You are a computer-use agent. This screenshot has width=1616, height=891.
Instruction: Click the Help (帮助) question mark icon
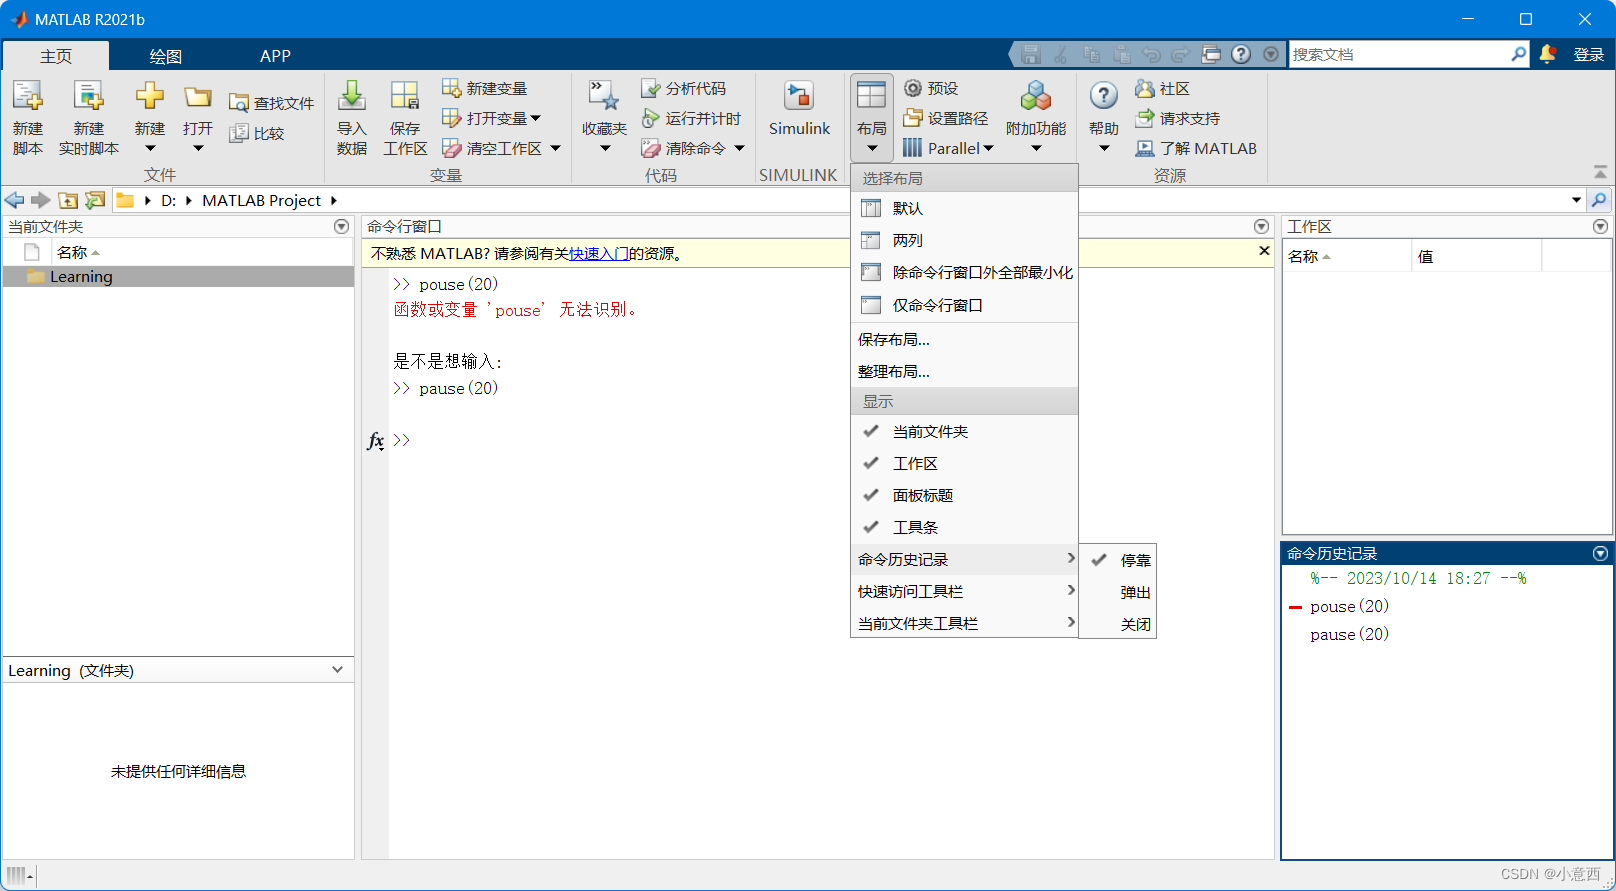click(x=1103, y=96)
